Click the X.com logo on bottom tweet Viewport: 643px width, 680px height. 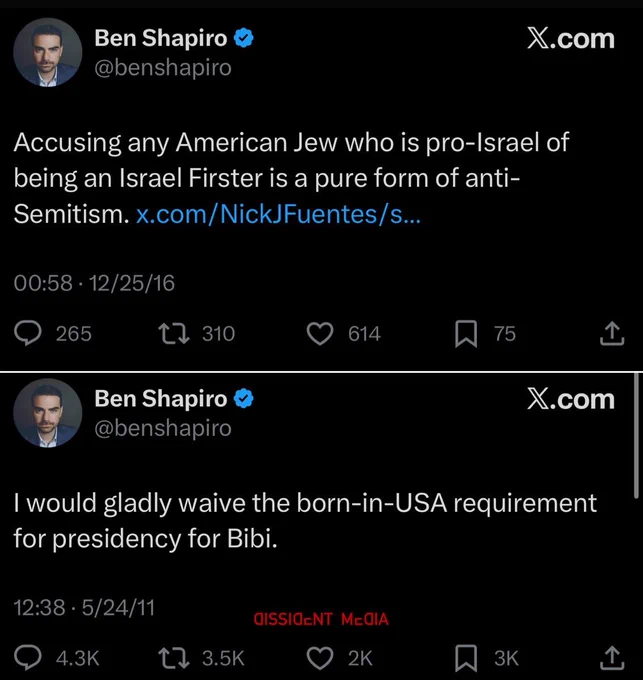(570, 399)
